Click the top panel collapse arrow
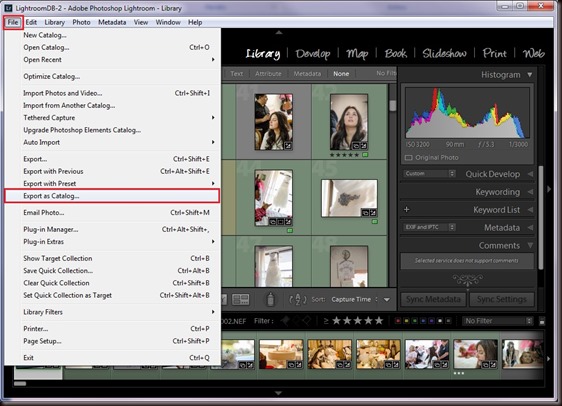Image resolution: width=562 pixels, height=406 pixels. tap(279, 33)
